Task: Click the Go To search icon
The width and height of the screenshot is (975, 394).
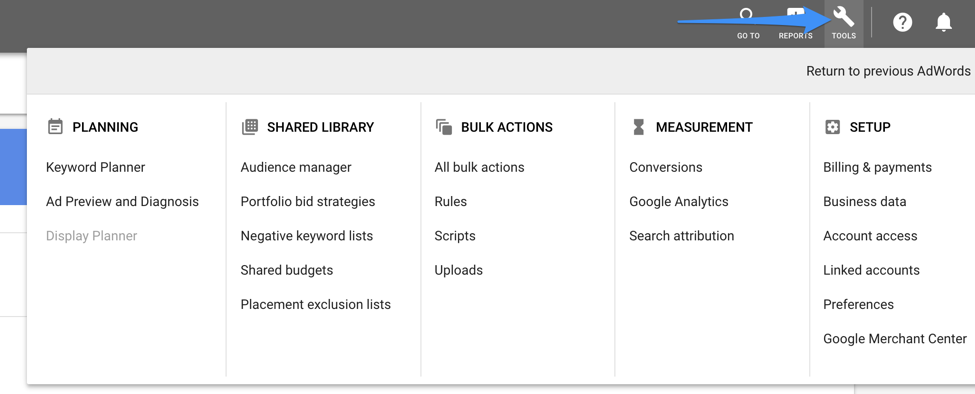Action: click(x=746, y=16)
